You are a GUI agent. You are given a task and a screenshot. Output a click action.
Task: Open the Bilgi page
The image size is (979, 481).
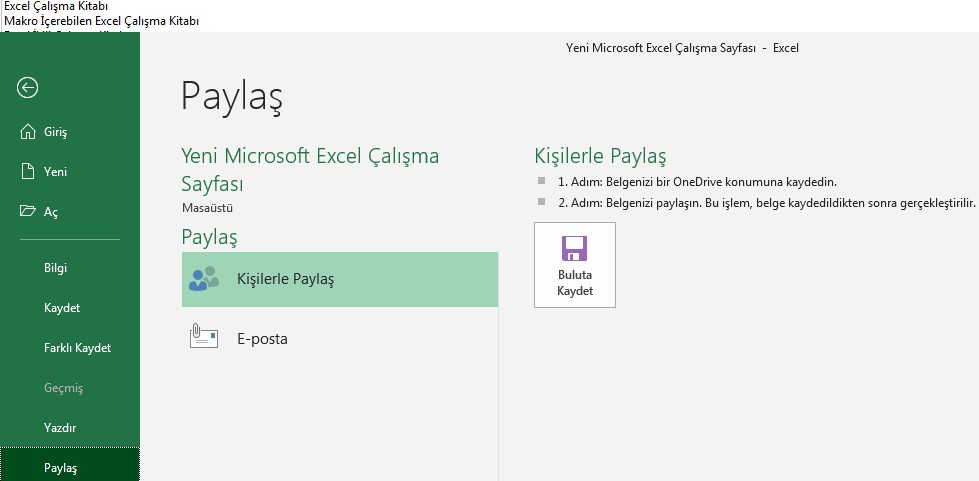click(70, 268)
